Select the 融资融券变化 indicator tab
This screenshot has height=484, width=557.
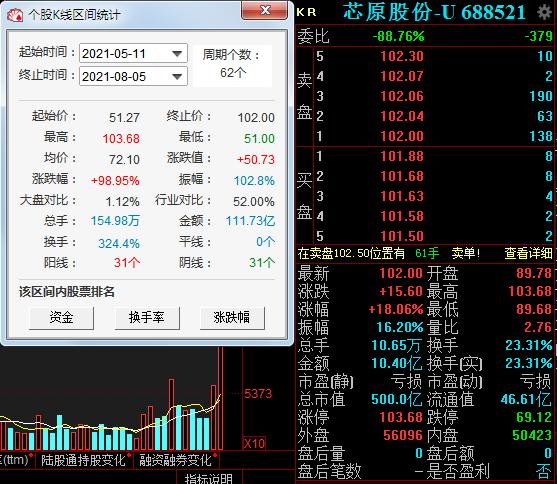pos(176,460)
